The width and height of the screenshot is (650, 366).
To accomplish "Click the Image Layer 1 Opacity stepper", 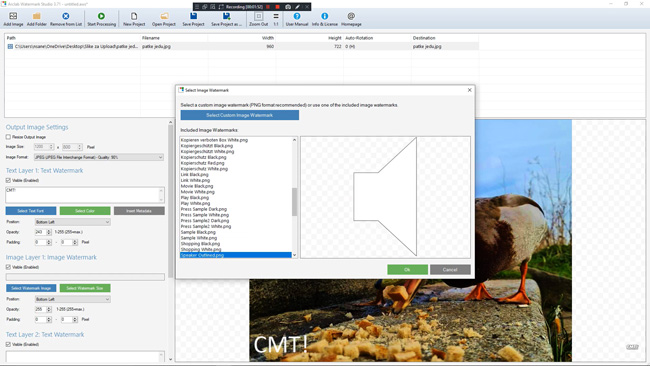I will click(49, 309).
